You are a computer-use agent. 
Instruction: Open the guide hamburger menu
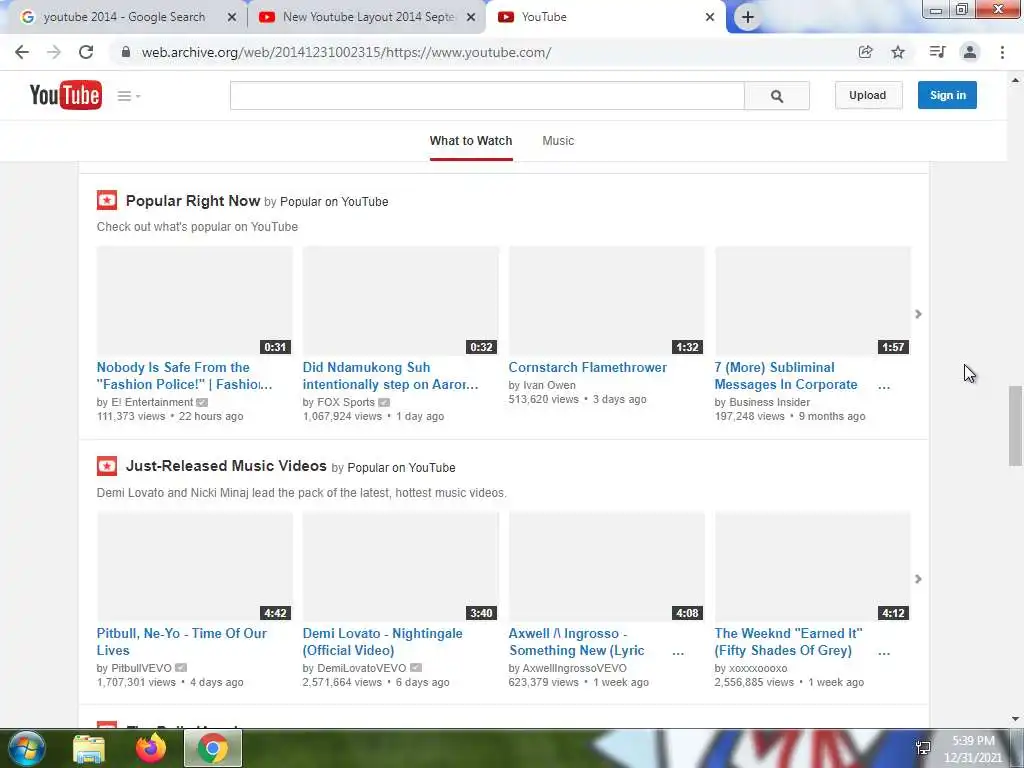tap(128, 96)
